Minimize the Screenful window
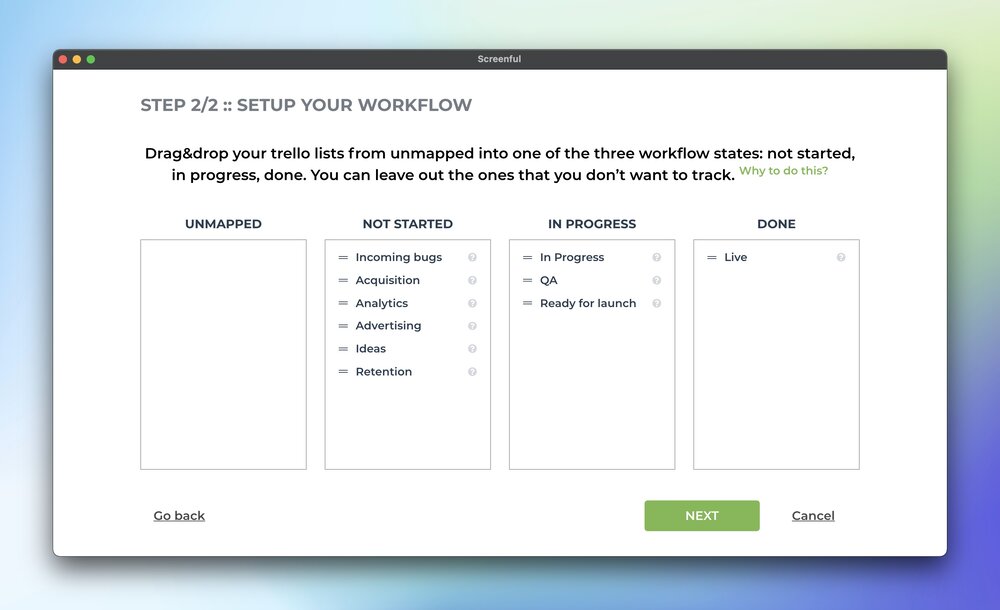The height and width of the screenshot is (610, 1000). coord(77,59)
